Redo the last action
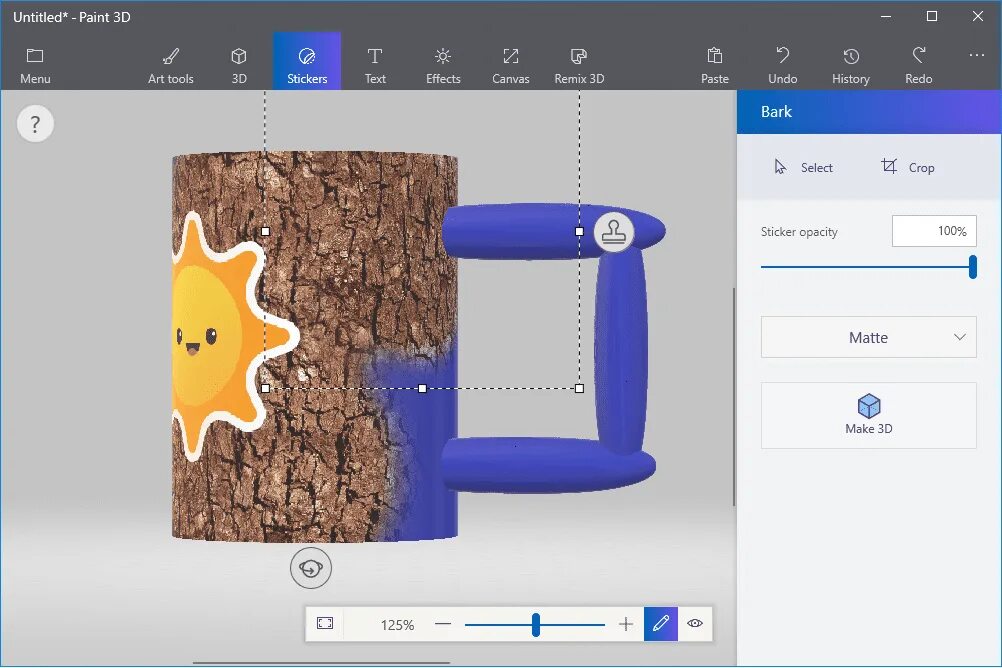Image resolution: width=1002 pixels, height=668 pixels. 918,65
